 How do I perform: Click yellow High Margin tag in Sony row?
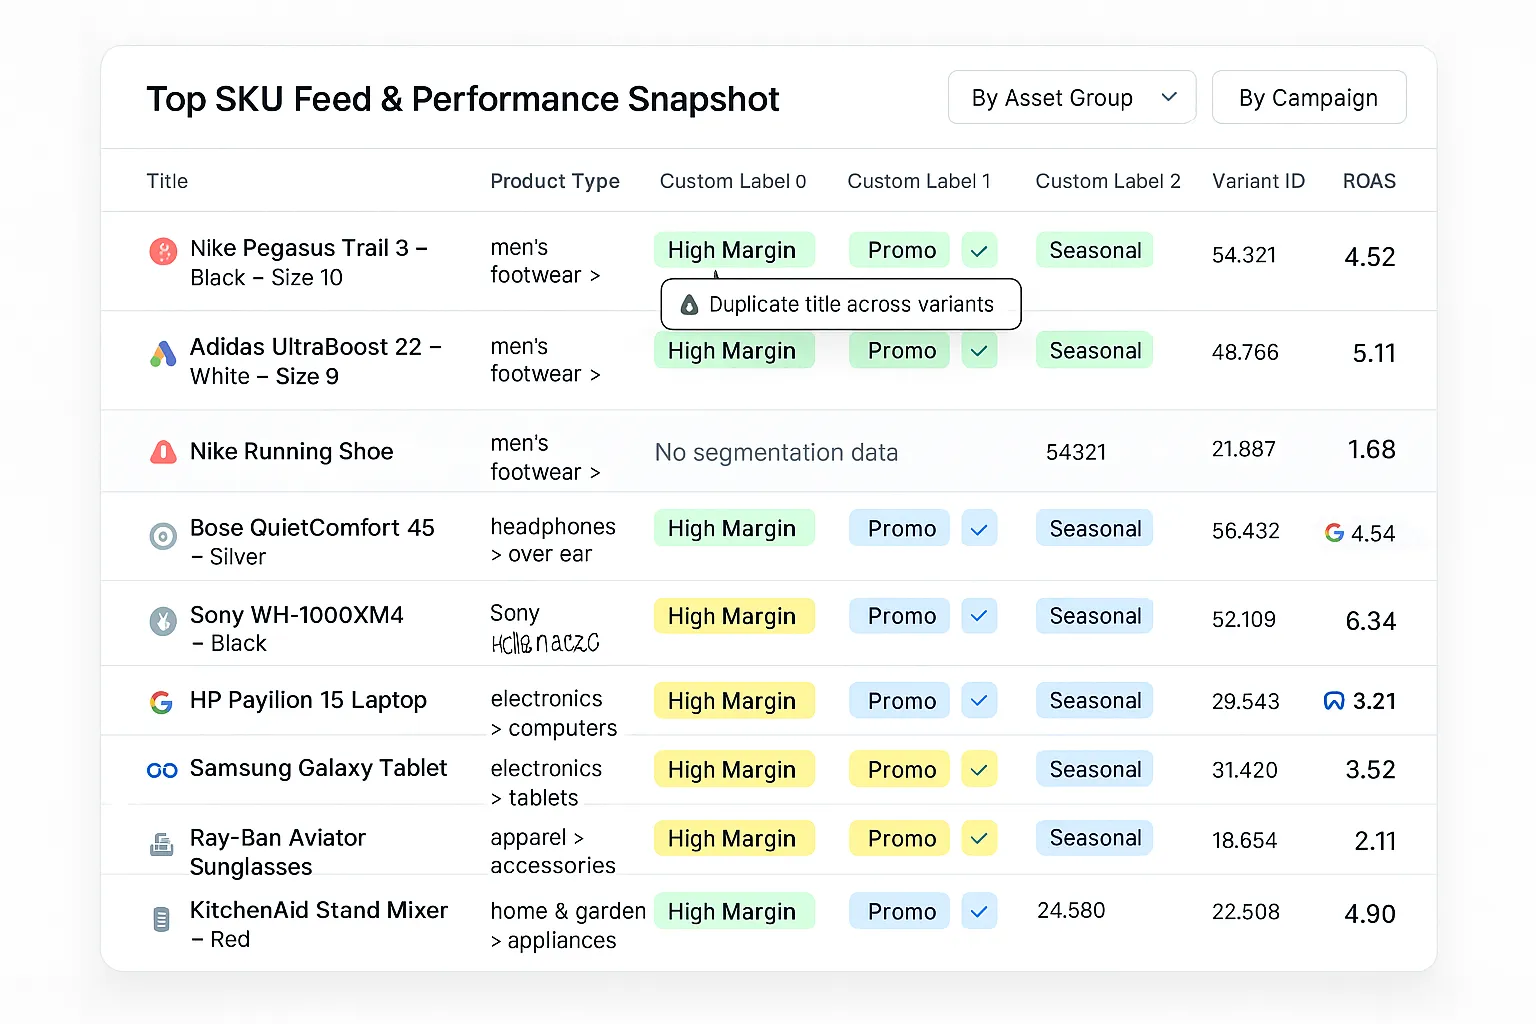tap(734, 615)
